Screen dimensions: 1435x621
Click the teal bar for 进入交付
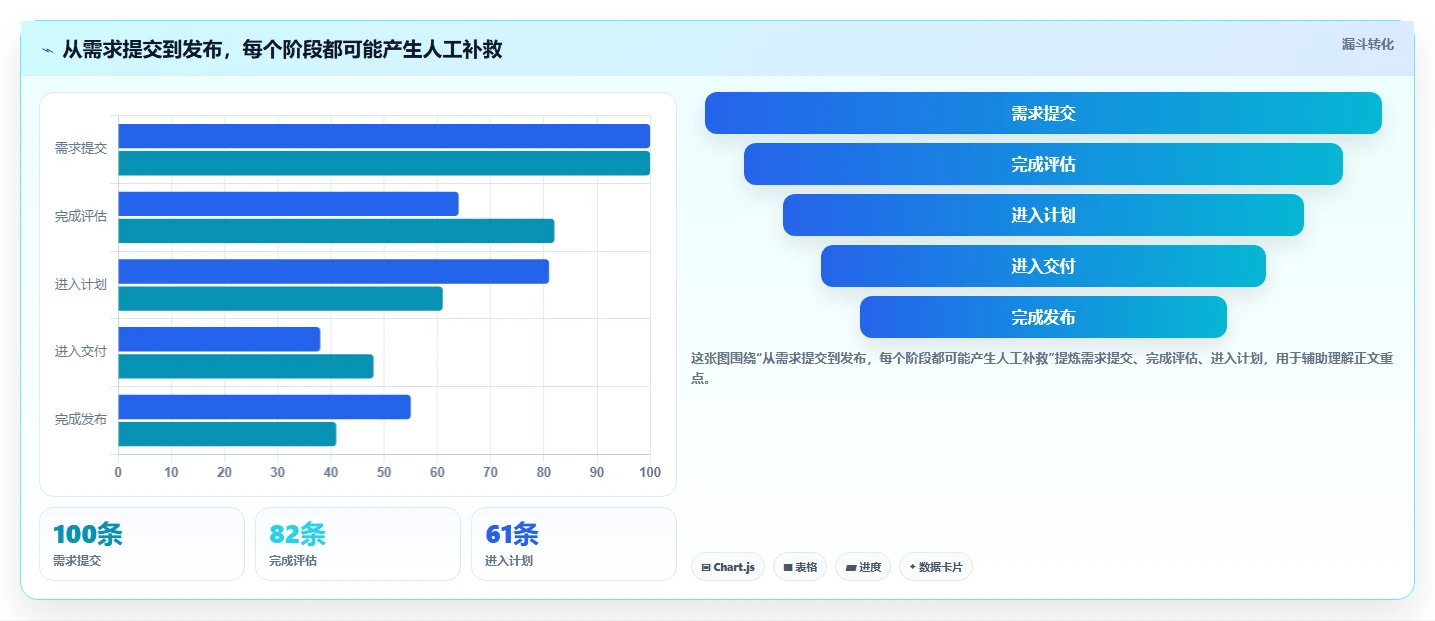[246, 366]
